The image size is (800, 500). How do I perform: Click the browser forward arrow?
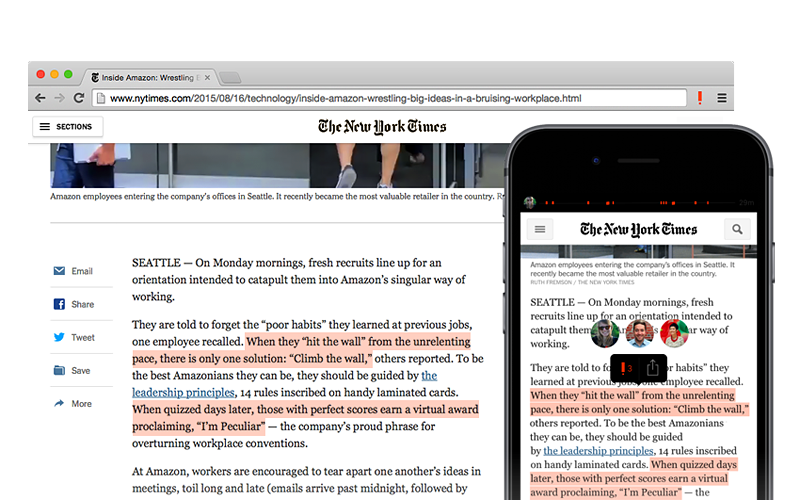pos(60,98)
